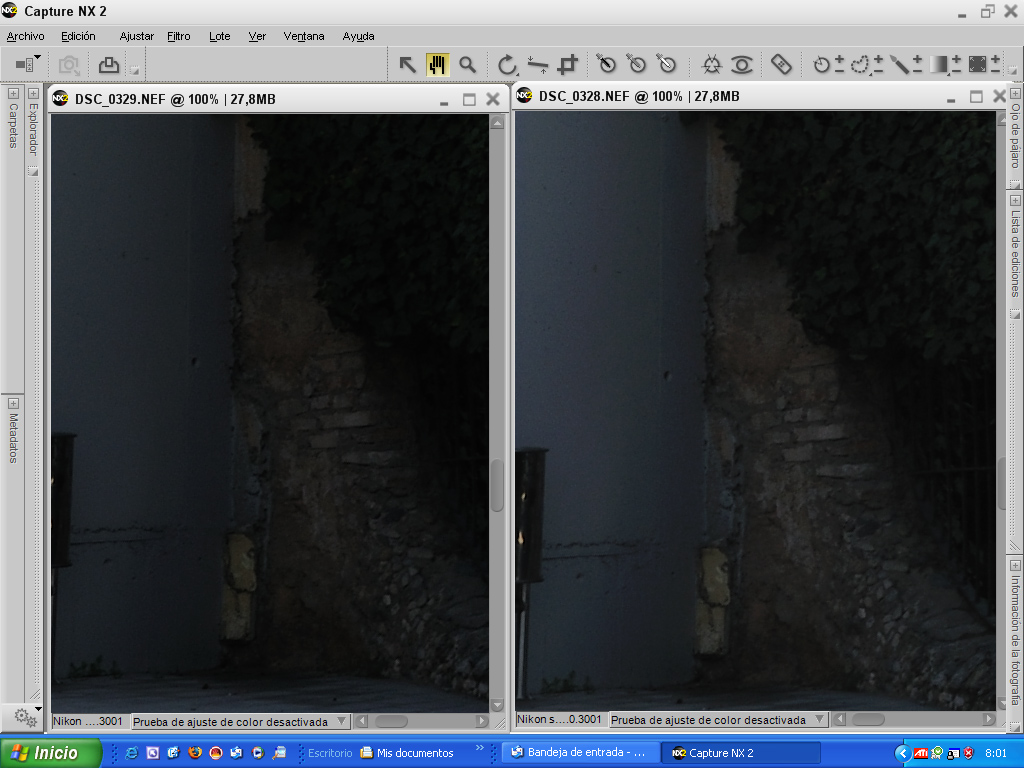Open soft proof dropdown in DSC_0328 window
Viewport: 1024px width, 768px height.
click(818, 720)
